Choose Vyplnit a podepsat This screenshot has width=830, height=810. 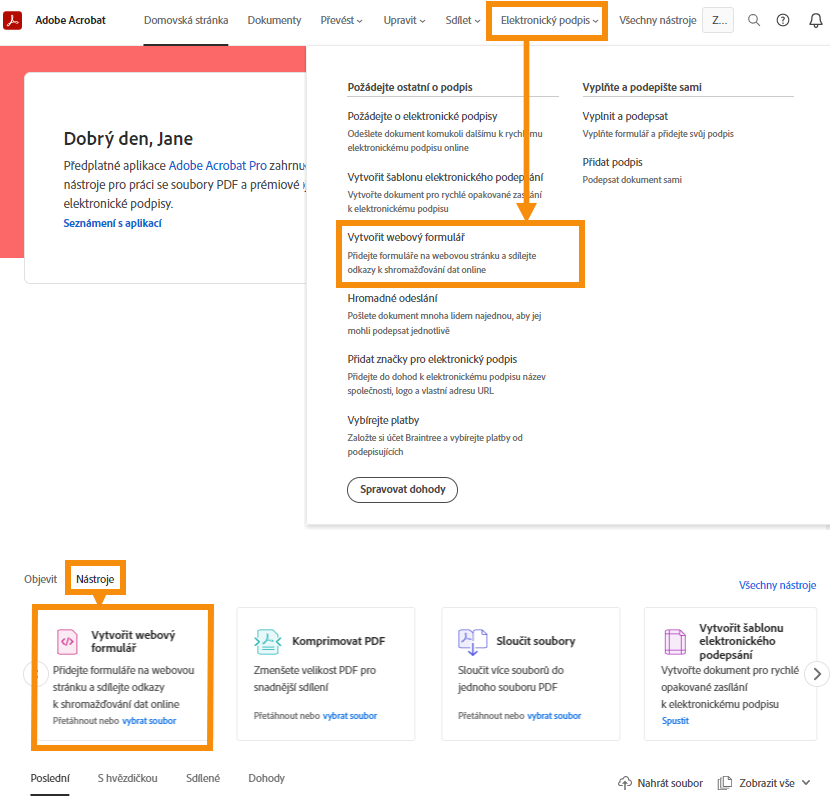(625, 116)
